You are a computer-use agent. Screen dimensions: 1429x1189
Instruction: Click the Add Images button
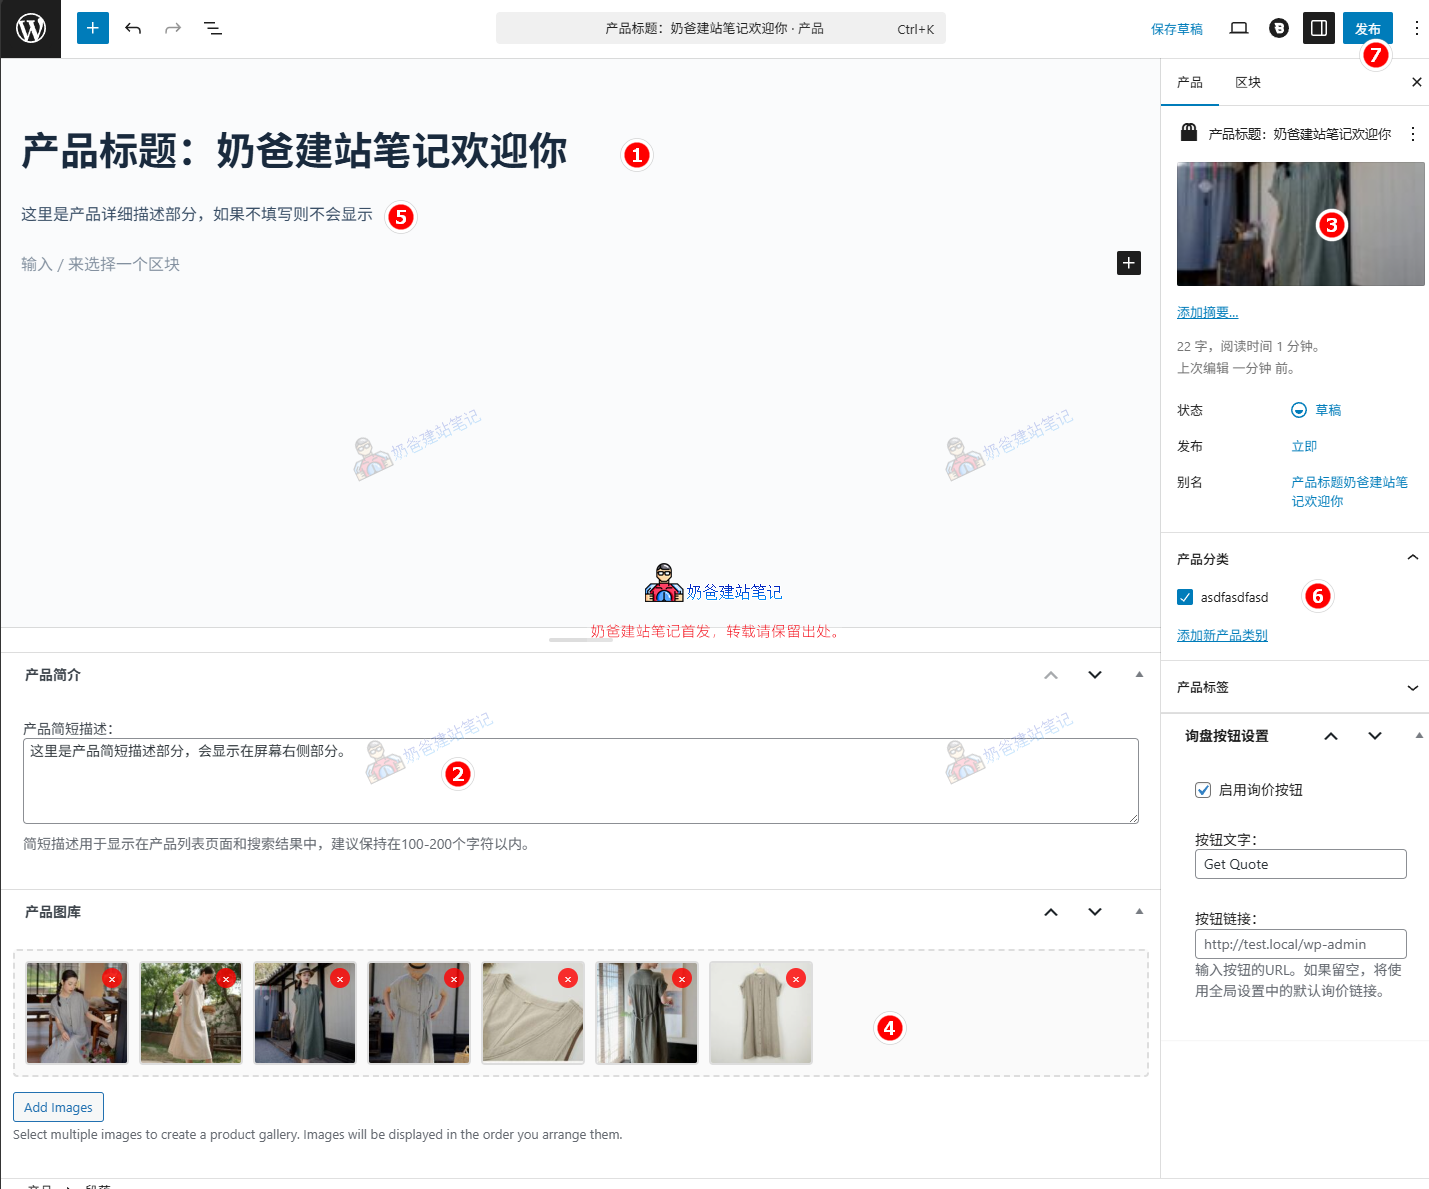[58, 1107]
